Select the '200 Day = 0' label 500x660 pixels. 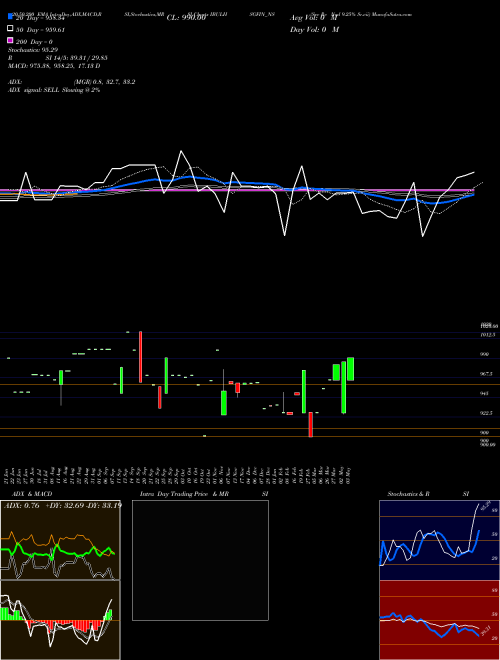pyautogui.click(x=35, y=42)
